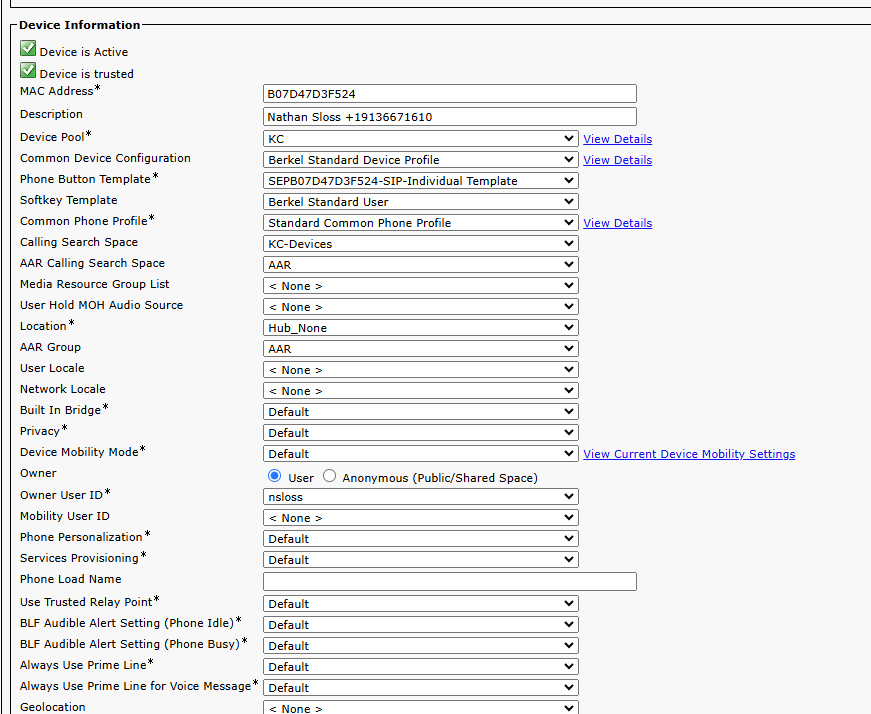Open BLF Audible Alert Setting (Phone Idle) dropdown
This screenshot has height=714, width=871.
pos(421,625)
